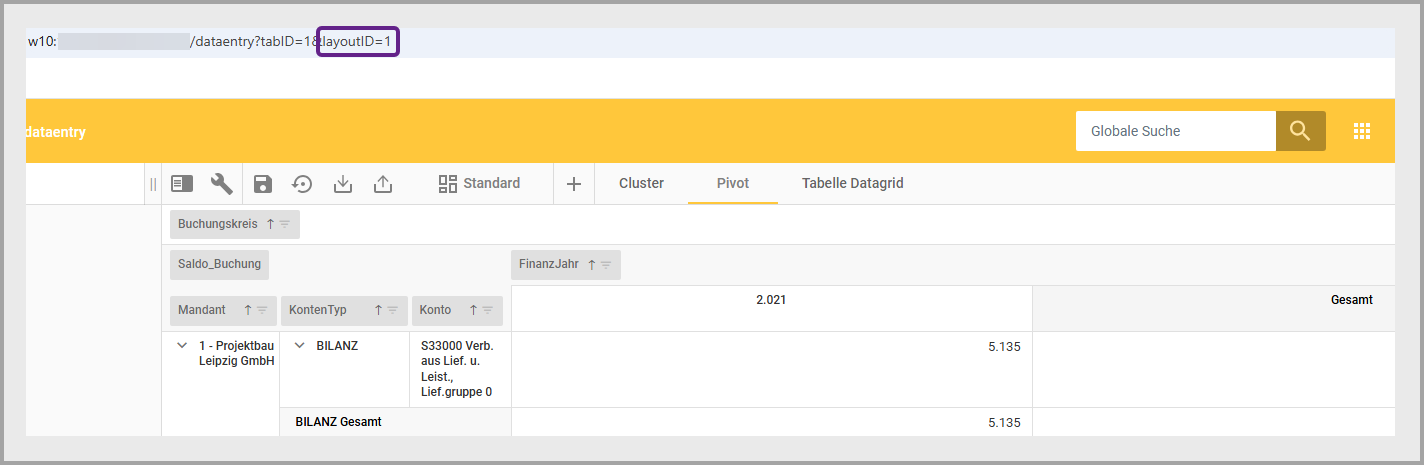Screen dimensions: 1424x465
Task: Click the download icon in toolbar
Action: click(343, 184)
